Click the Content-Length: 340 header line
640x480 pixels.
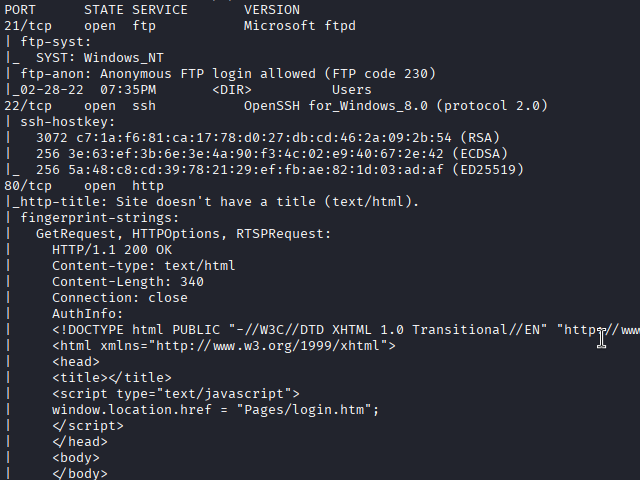pos(128,281)
